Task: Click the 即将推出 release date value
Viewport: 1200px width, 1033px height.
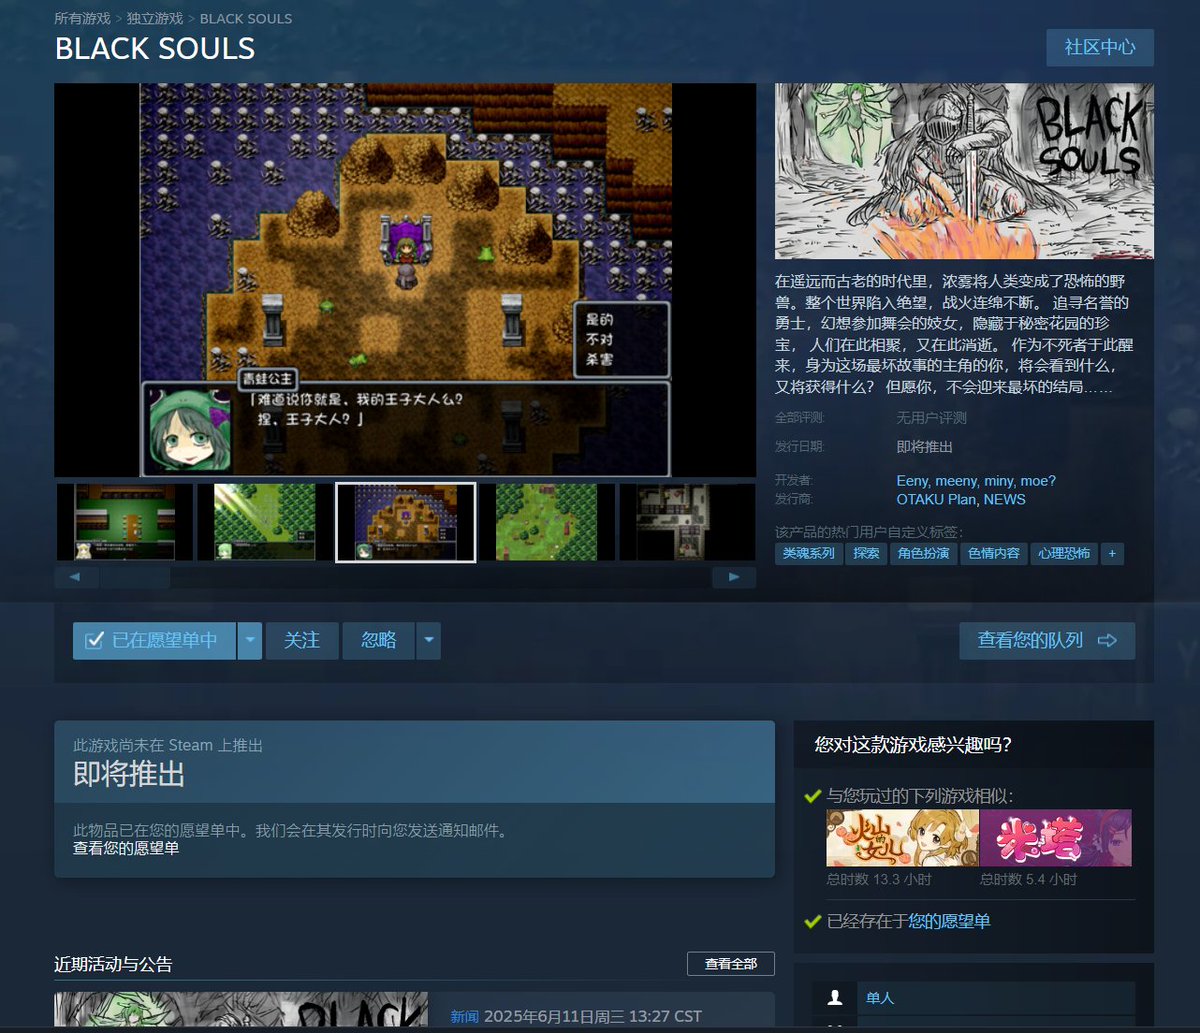Action: pos(924,447)
